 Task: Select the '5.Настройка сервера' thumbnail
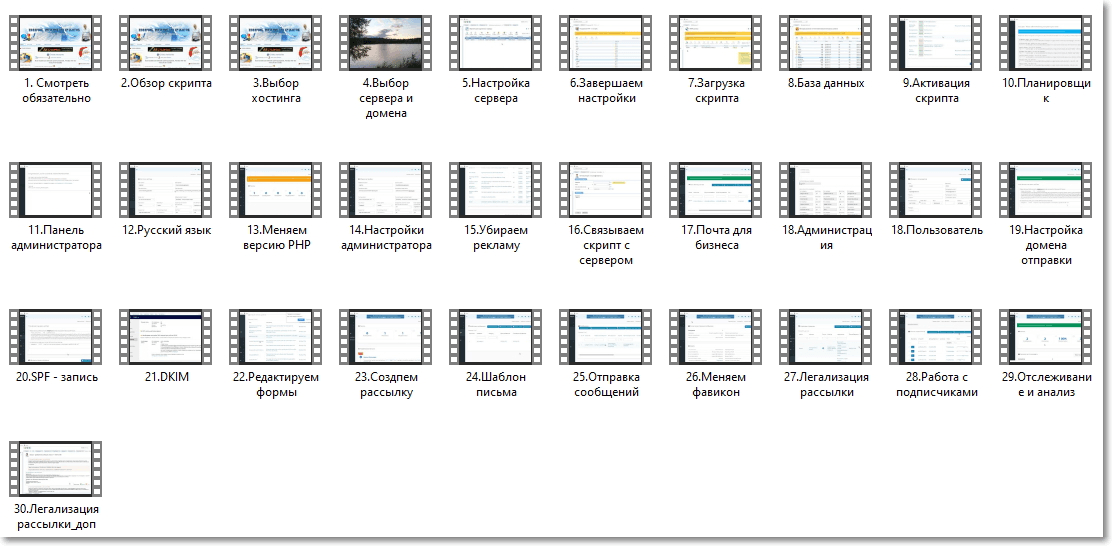pos(496,43)
